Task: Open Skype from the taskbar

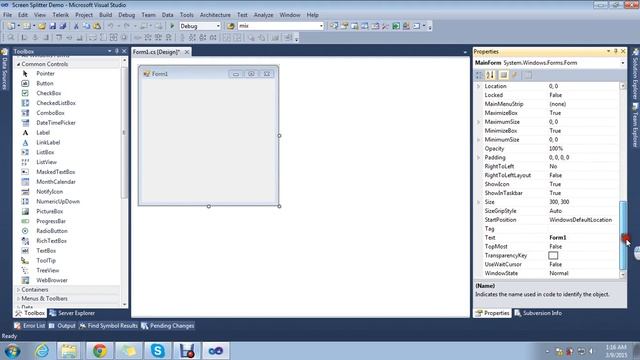Action: [x=158, y=351]
